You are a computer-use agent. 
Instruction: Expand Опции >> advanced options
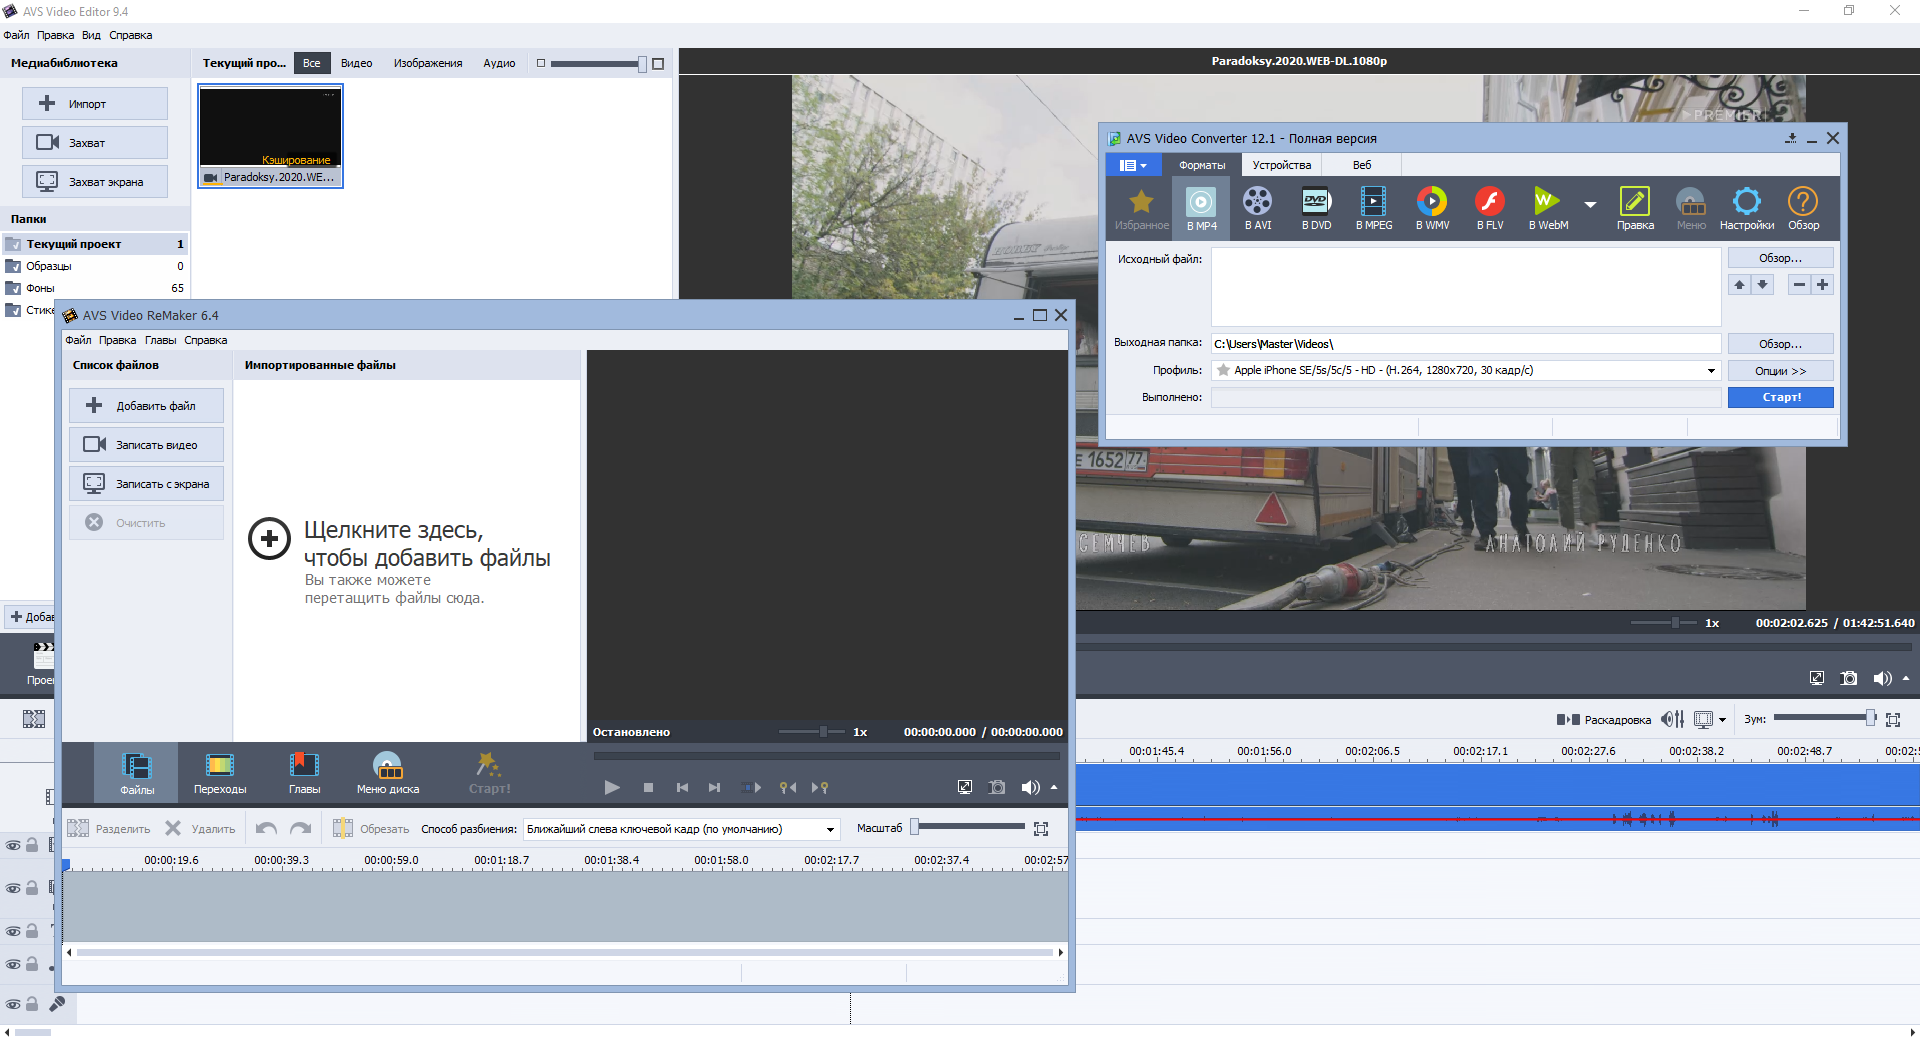point(1781,371)
